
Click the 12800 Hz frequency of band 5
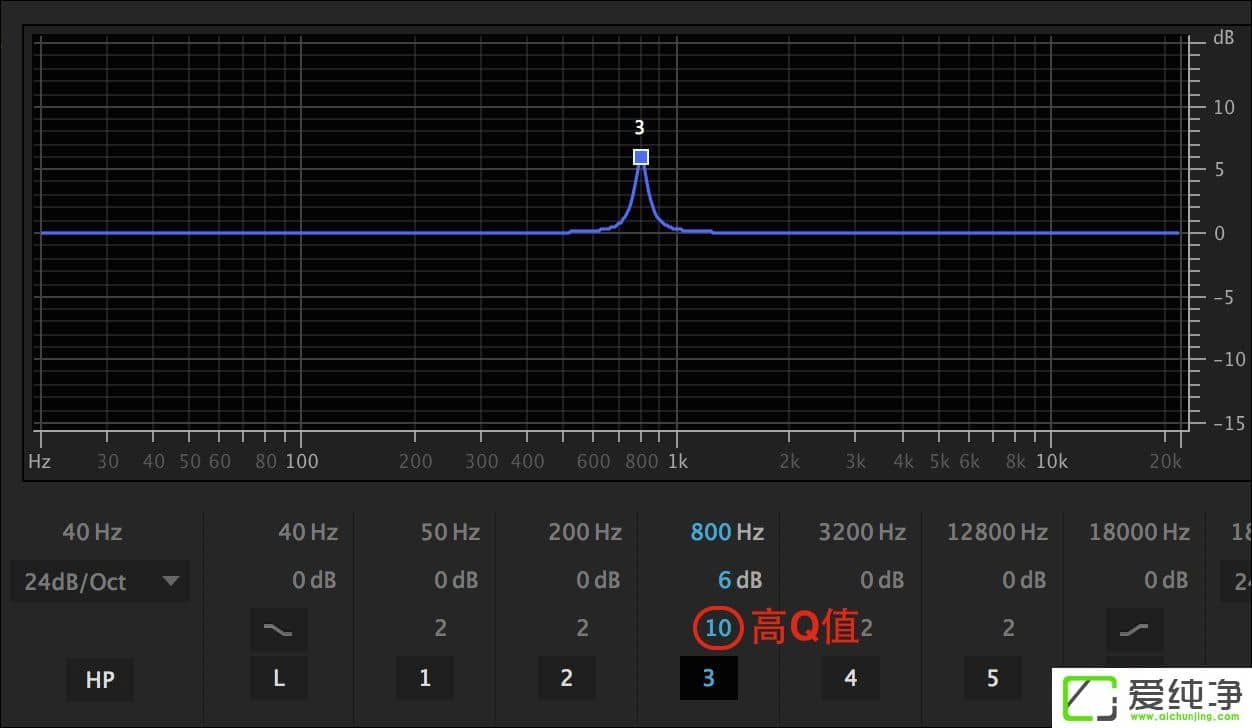tap(997, 532)
